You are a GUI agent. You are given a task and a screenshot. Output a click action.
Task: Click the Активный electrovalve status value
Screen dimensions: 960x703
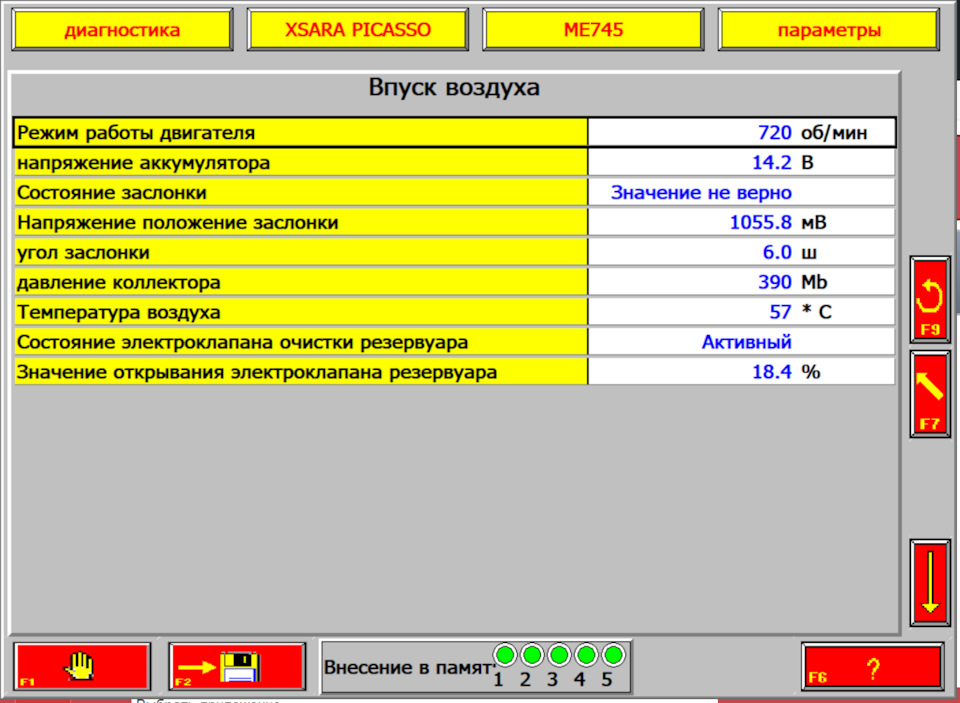coord(741,341)
